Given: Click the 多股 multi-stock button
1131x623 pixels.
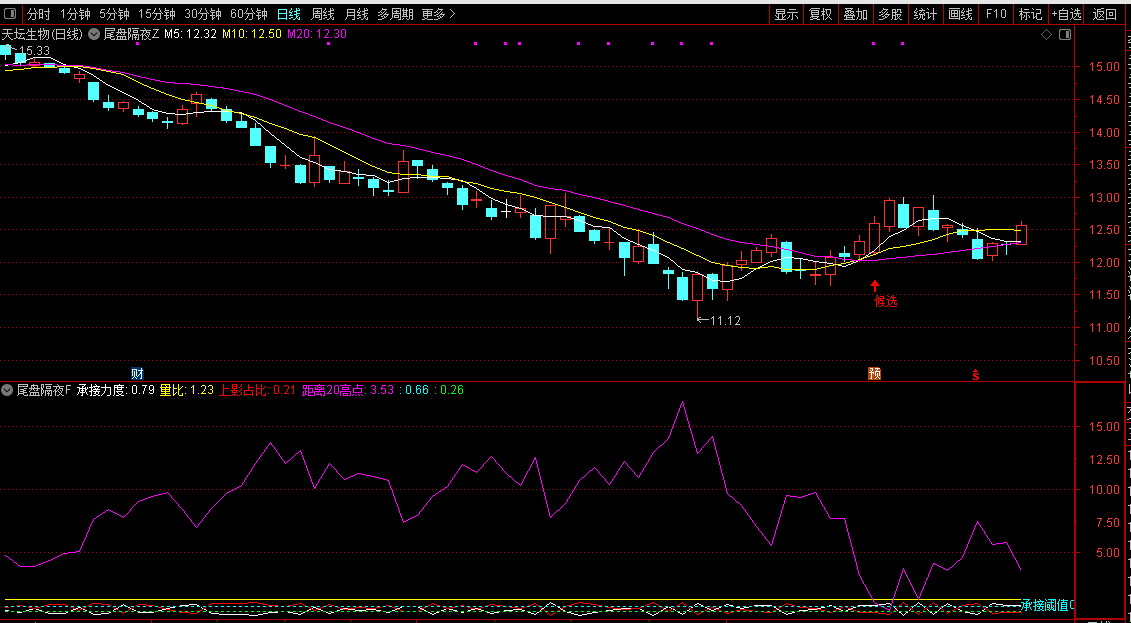Looking at the screenshot, I should point(890,14).
